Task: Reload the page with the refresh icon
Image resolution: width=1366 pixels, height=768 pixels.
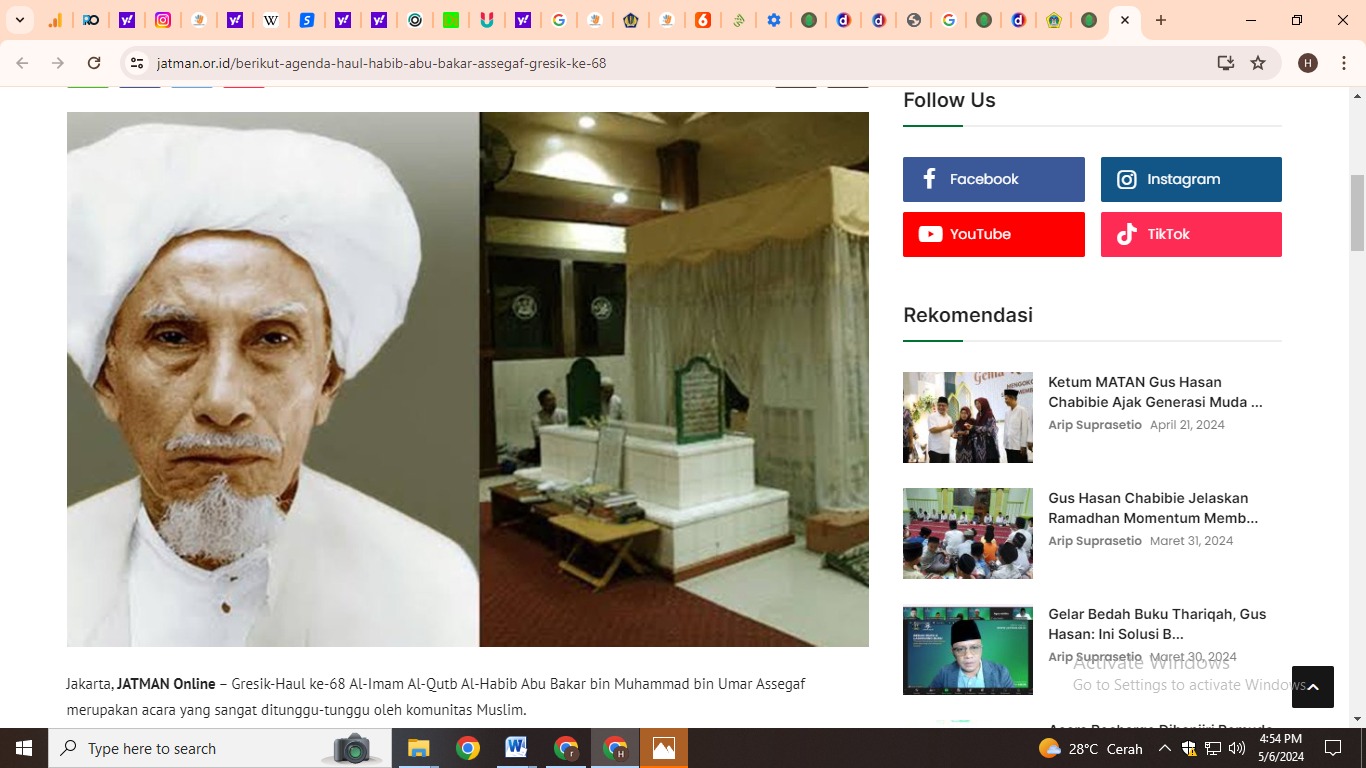Action: [x=94, y=63]
